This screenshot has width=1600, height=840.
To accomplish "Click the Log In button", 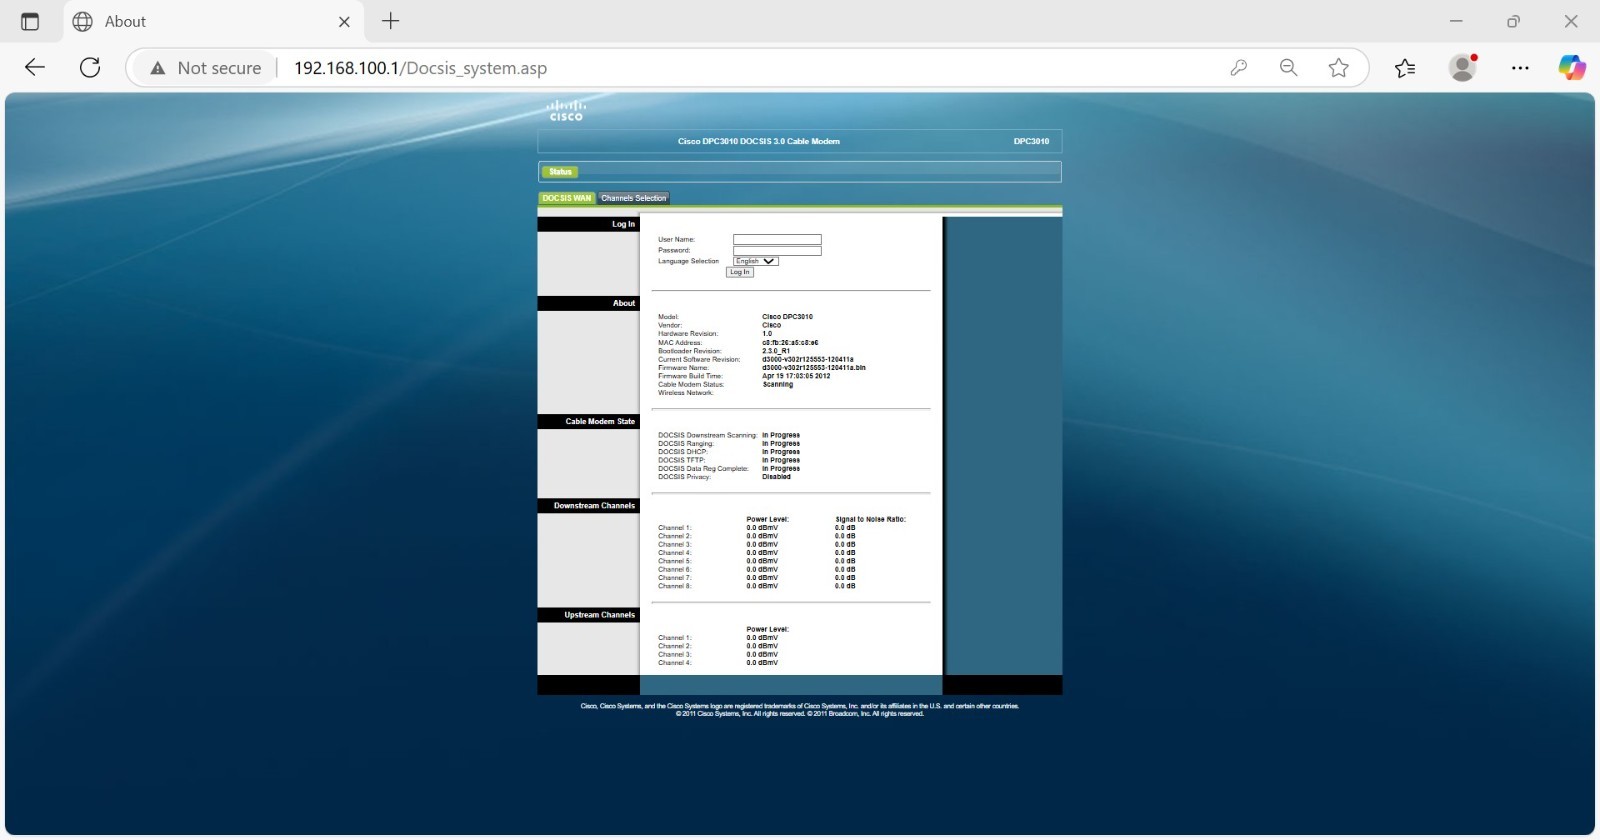I will [739, 272].
